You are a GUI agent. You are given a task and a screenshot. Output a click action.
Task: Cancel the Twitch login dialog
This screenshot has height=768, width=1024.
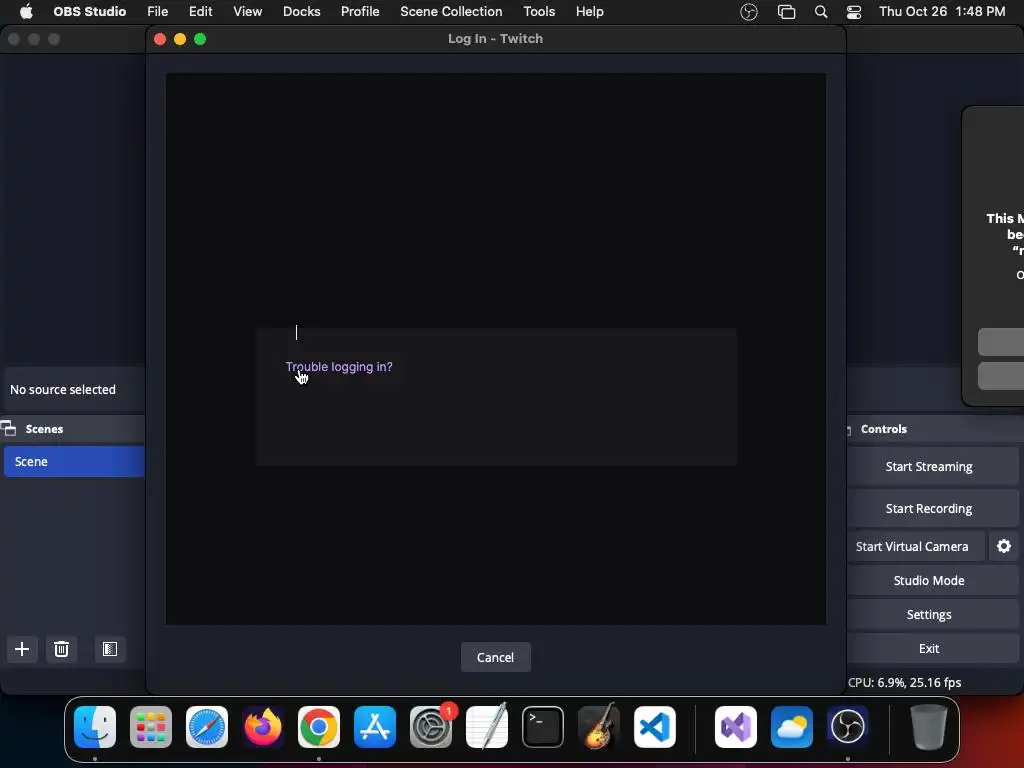coord(496,657)
